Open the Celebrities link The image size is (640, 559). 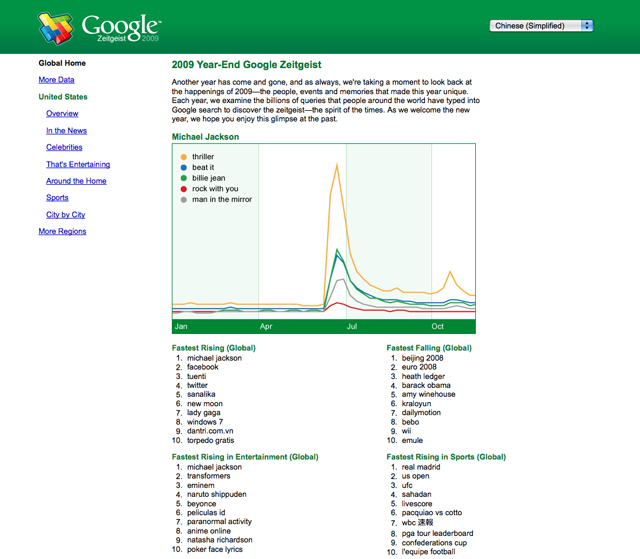point(64,147)
